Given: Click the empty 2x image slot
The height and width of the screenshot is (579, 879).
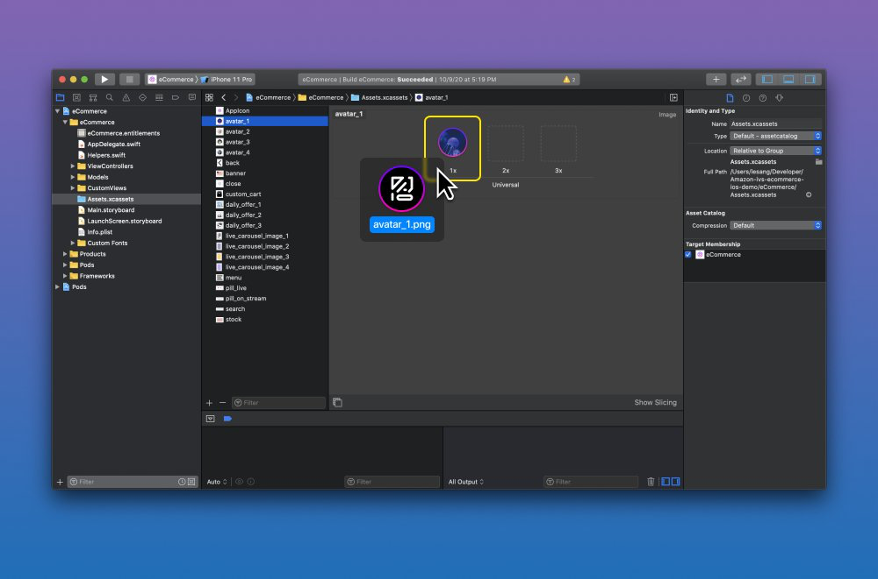Looking at the screenshot, I should tap(505, 144).
